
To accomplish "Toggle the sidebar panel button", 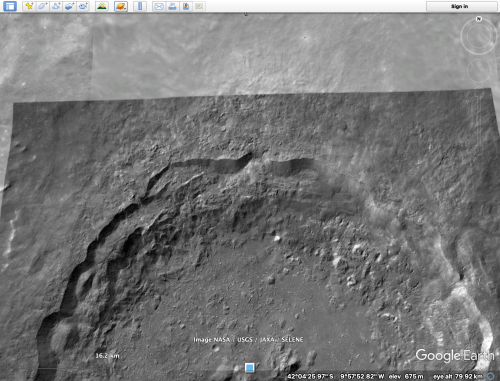I will click(10, 6).
